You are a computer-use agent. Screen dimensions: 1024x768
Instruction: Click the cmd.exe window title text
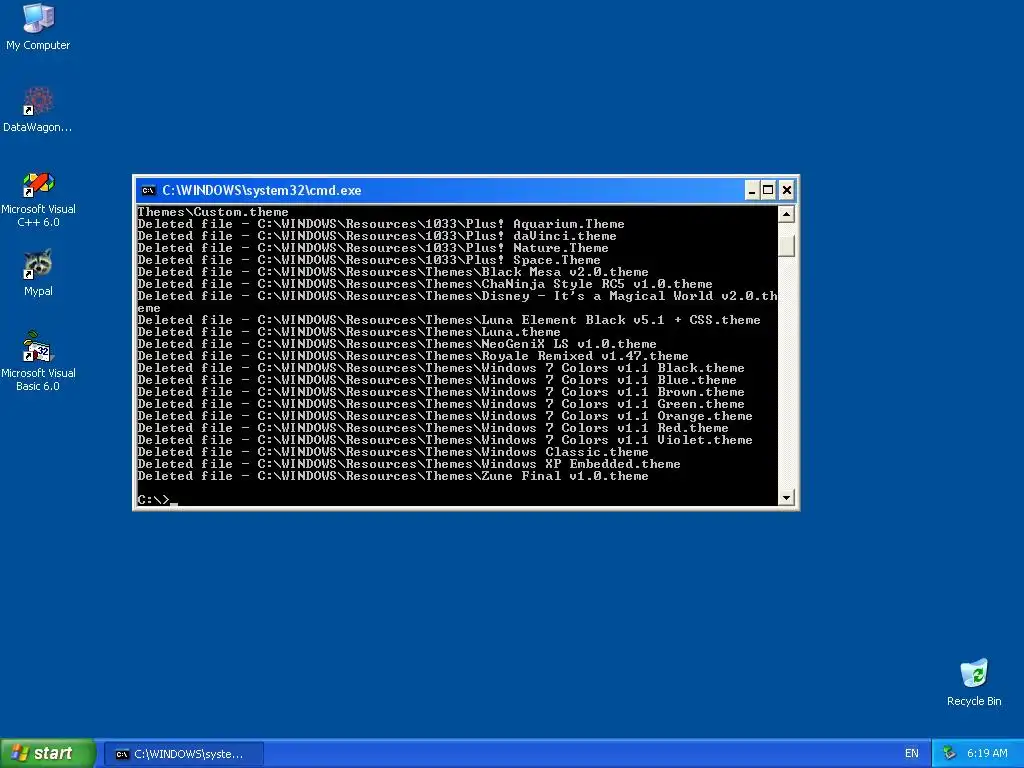(261, 191)
